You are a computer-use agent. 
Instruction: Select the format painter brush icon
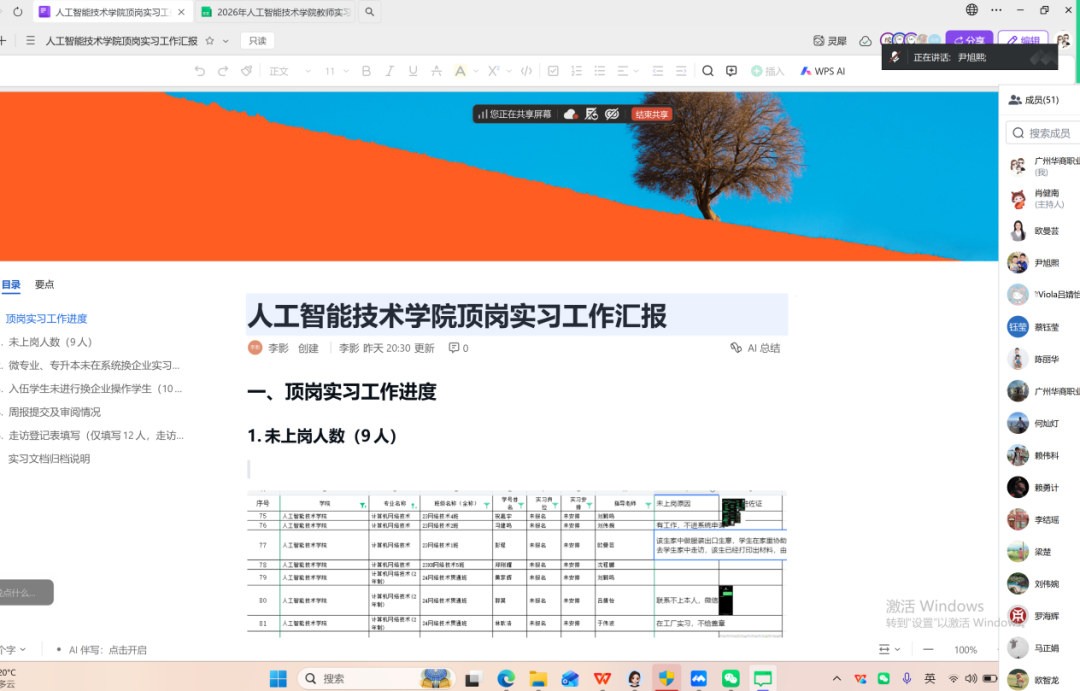click(247, 71)
